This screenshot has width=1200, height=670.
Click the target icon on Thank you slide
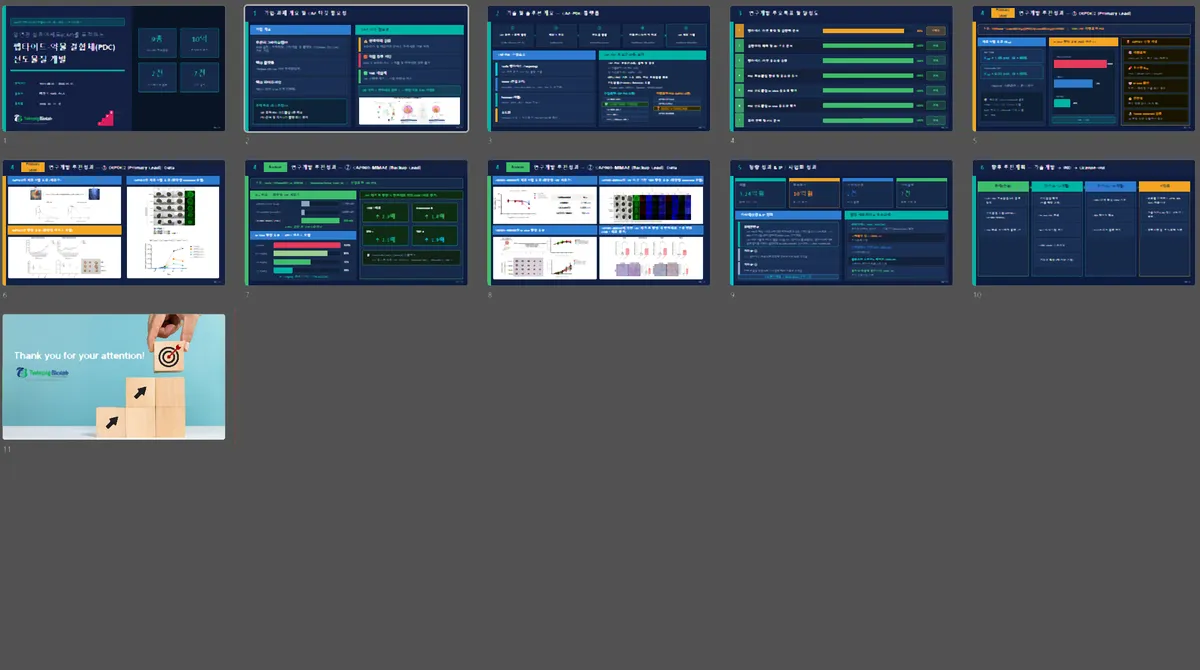pyautogui.click(x=171, y=356)
